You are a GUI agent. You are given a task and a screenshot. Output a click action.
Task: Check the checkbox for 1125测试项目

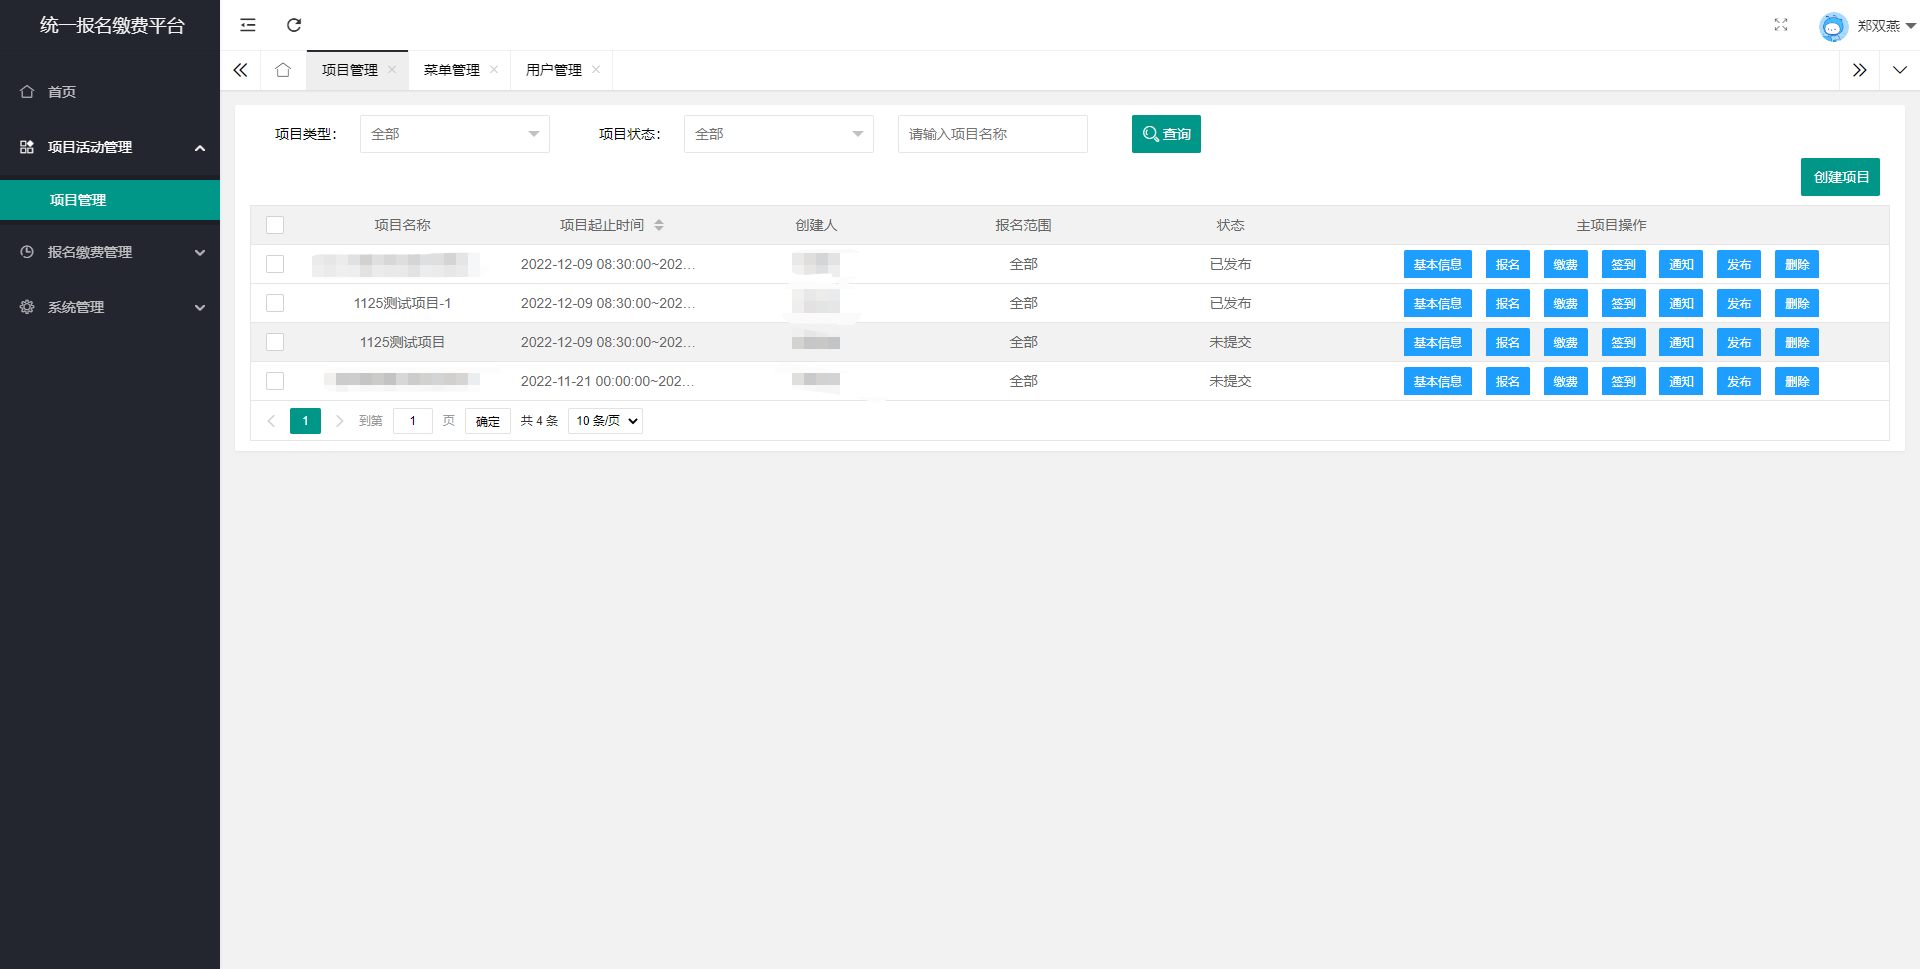click(x=275, y=342)
